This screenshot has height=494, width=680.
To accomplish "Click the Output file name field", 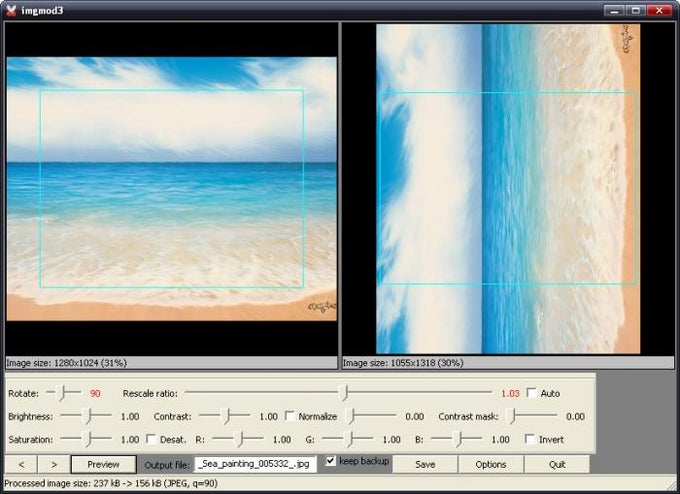I will point(255,464).
